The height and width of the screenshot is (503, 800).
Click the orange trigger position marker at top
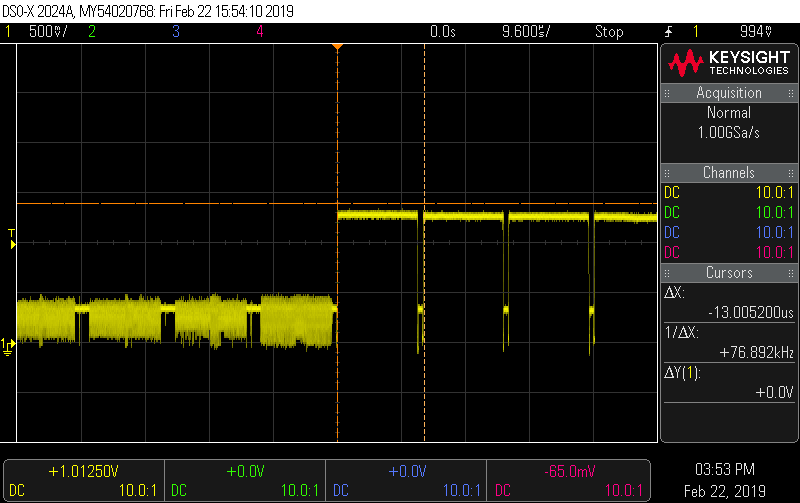[337, 47]
